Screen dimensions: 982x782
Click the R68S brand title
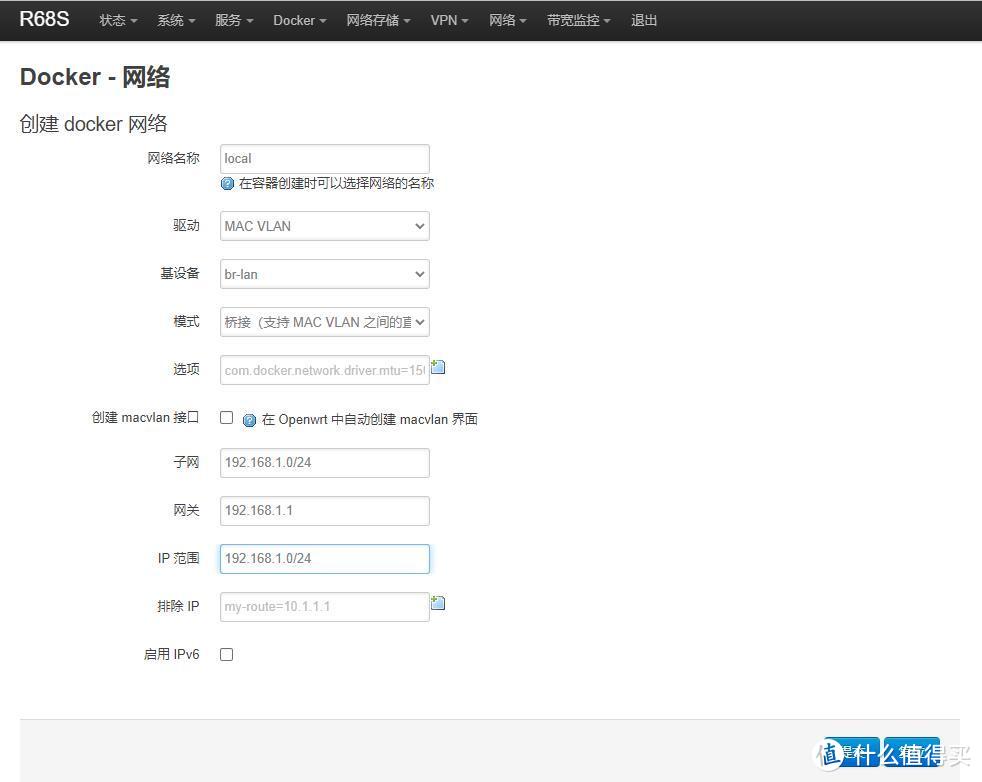[x=44, y=19]
